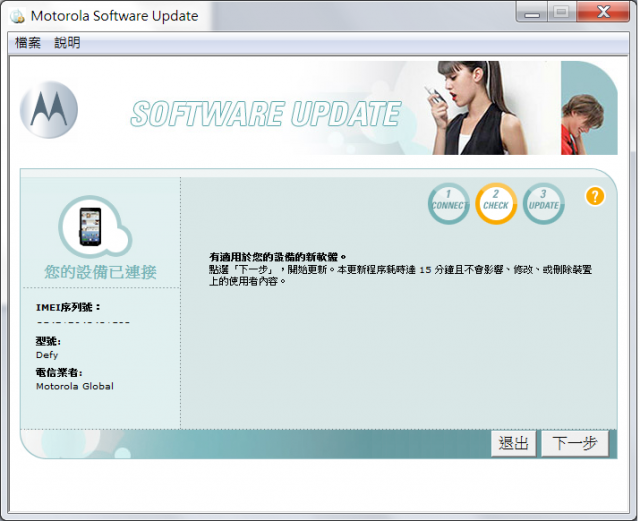Click the IMEI序列號 label
This screenshot has width=640, height=521.
click(68, 307)
